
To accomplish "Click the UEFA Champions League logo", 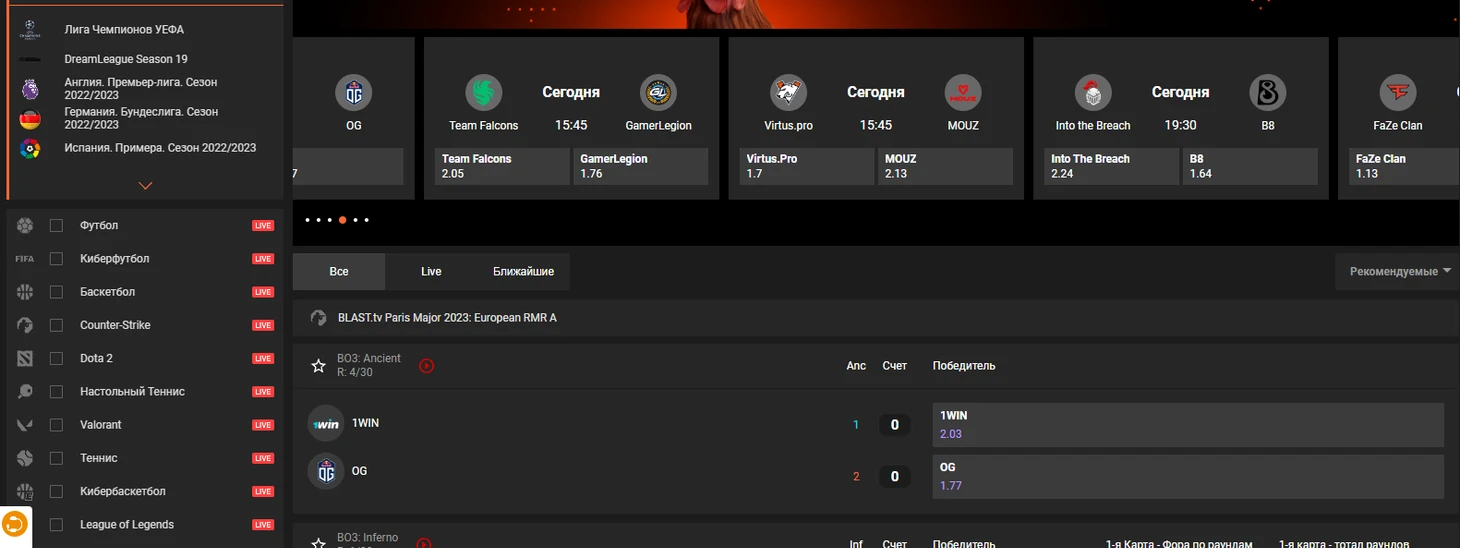I will pyautogui.click(x=30, y=30).
